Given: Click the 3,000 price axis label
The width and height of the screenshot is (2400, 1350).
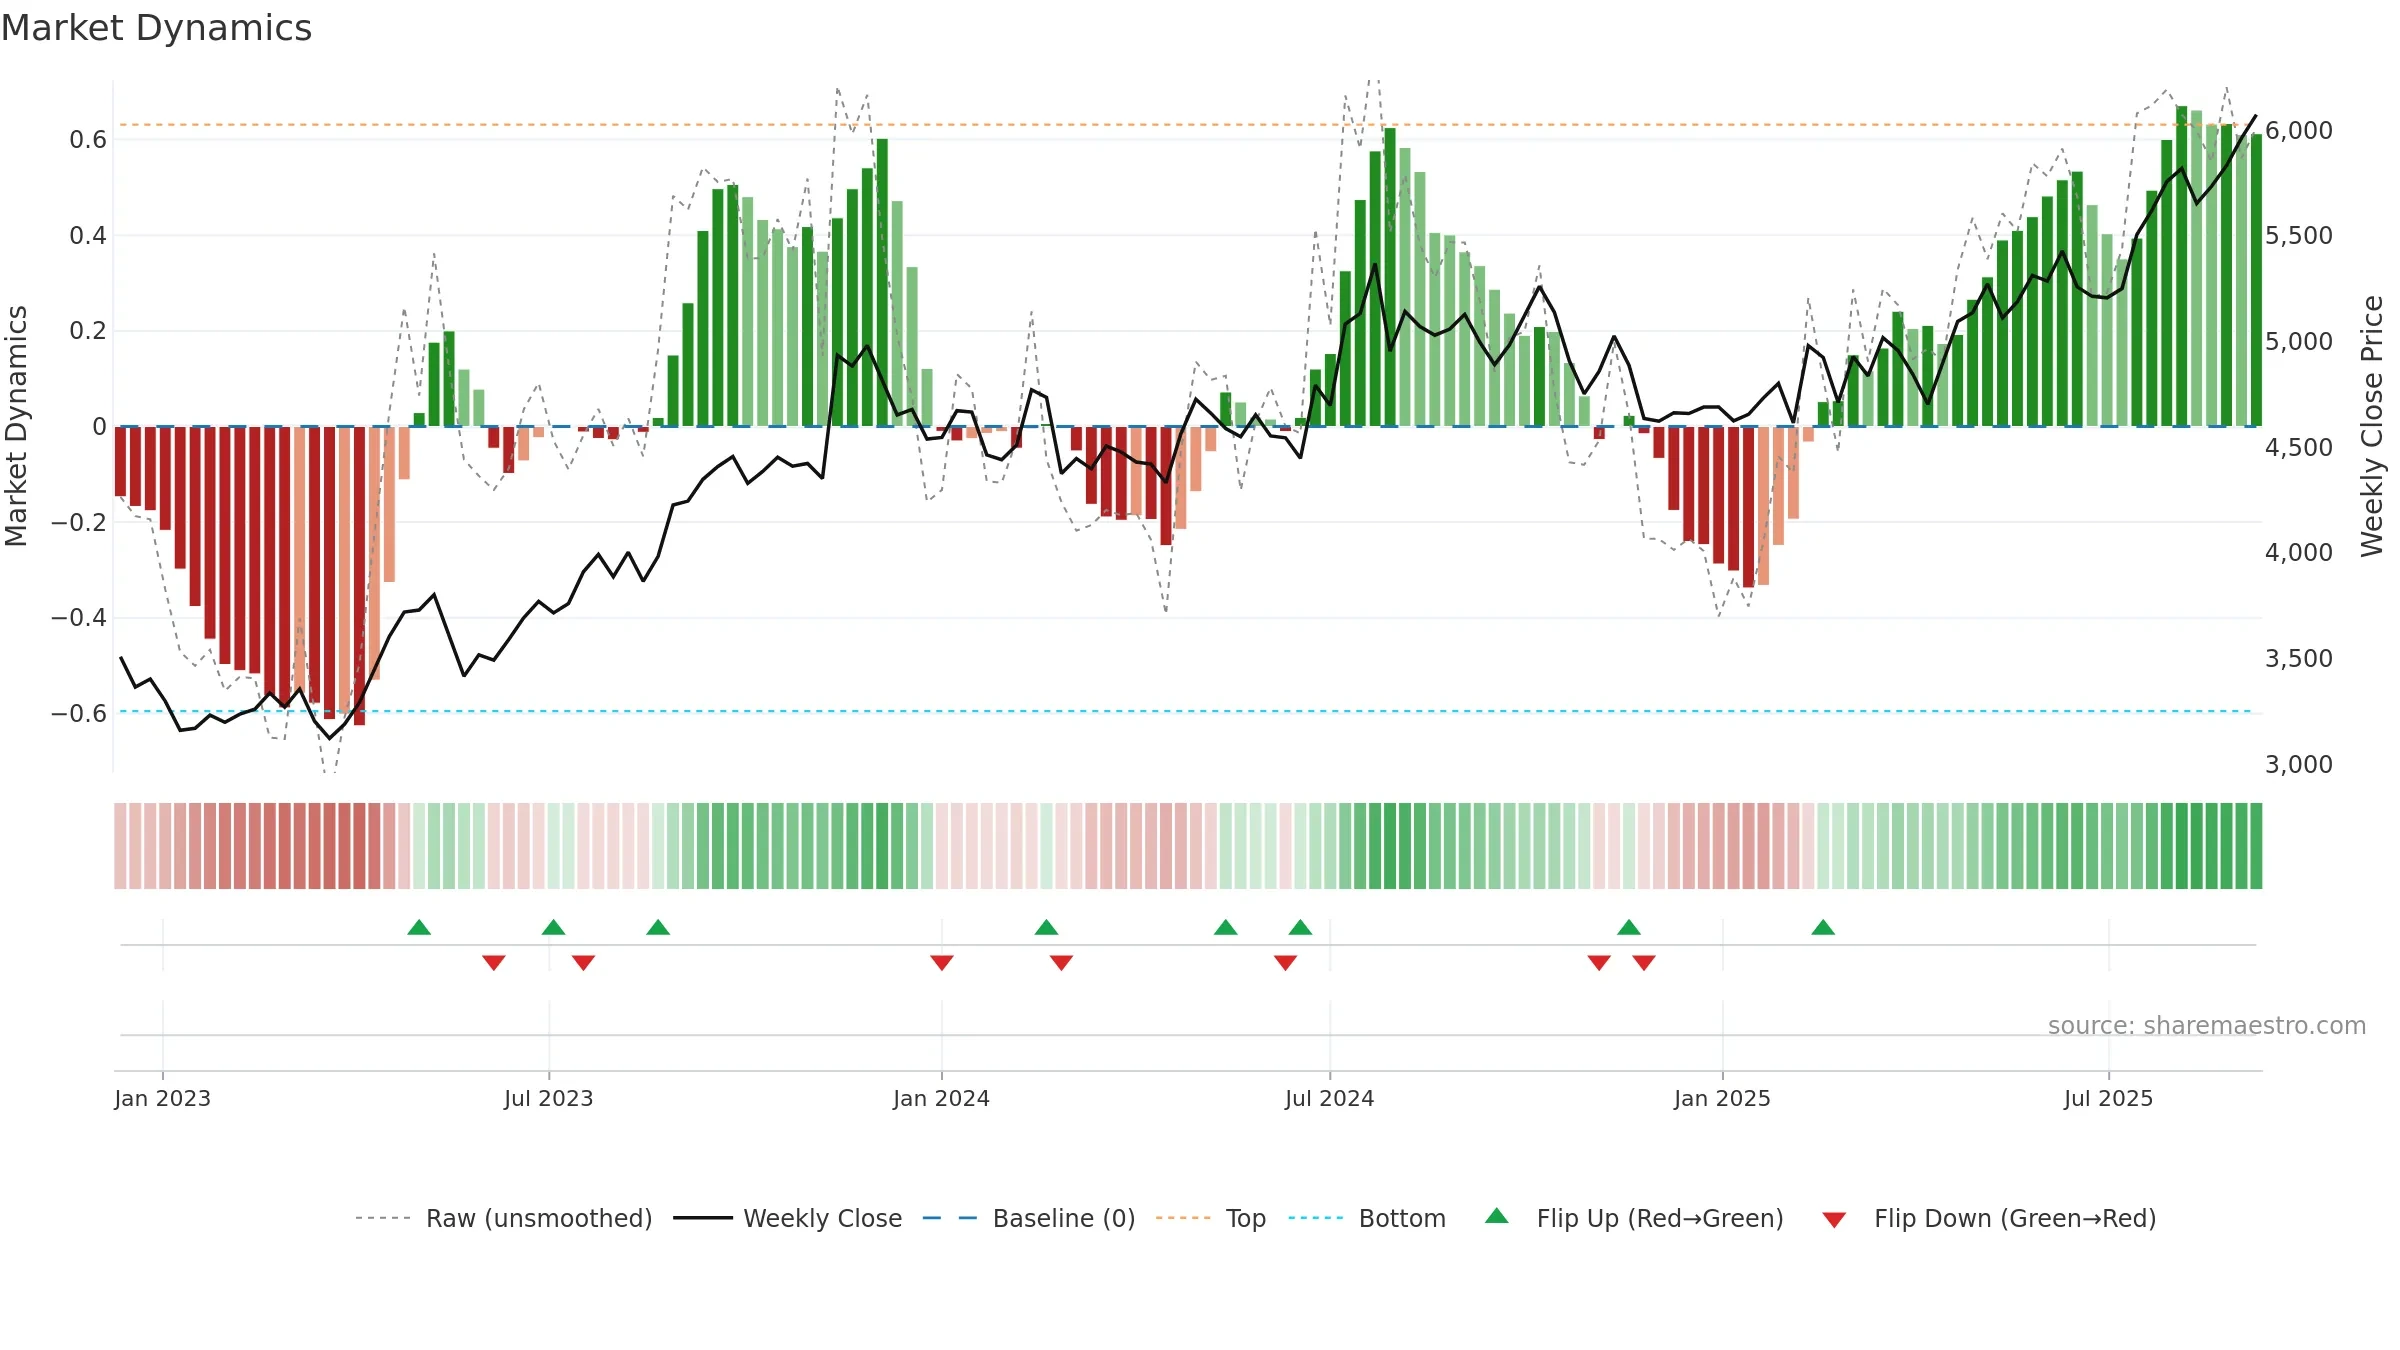Looking at the screenshot, I should [2299, 764].
